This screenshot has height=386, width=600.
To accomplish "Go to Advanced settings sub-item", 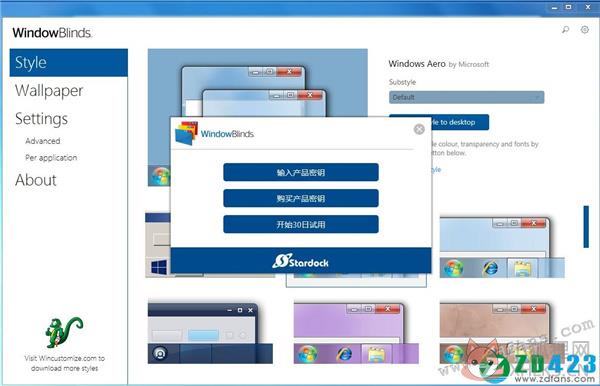I will point(43,141).
